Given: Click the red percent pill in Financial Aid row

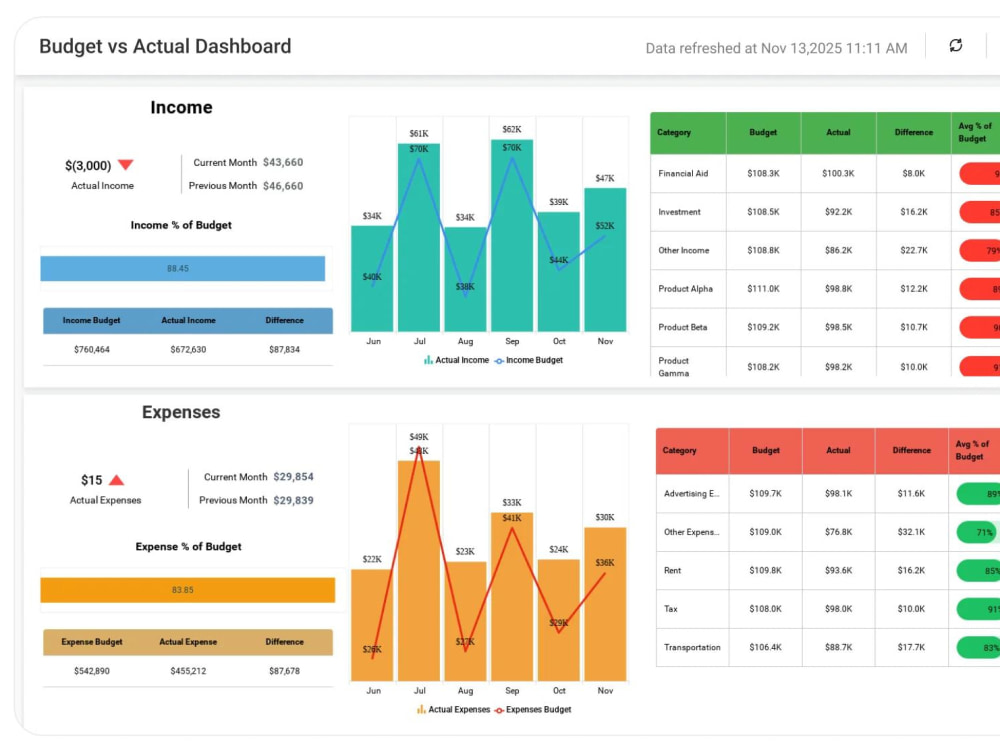Looking at the screenshot, I should (980, 173).
